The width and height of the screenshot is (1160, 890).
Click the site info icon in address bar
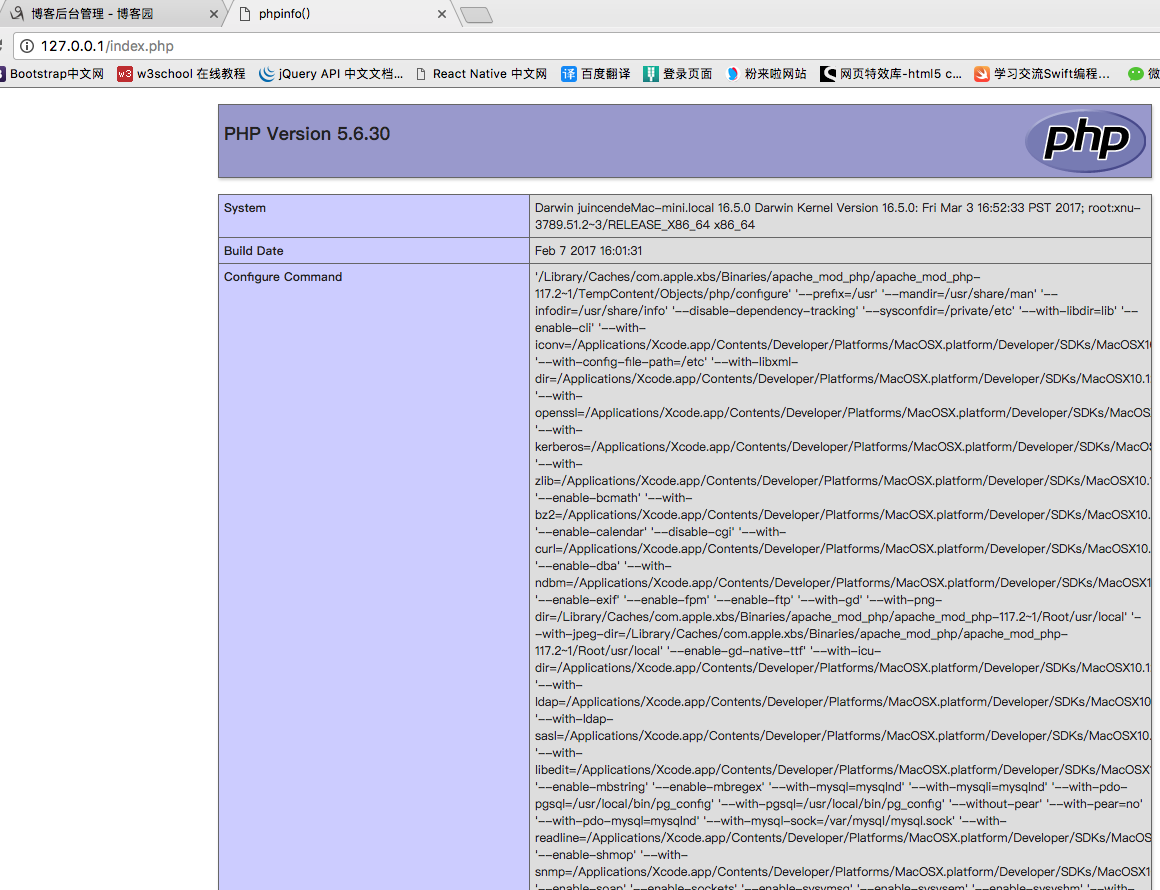tap(27, 46)
